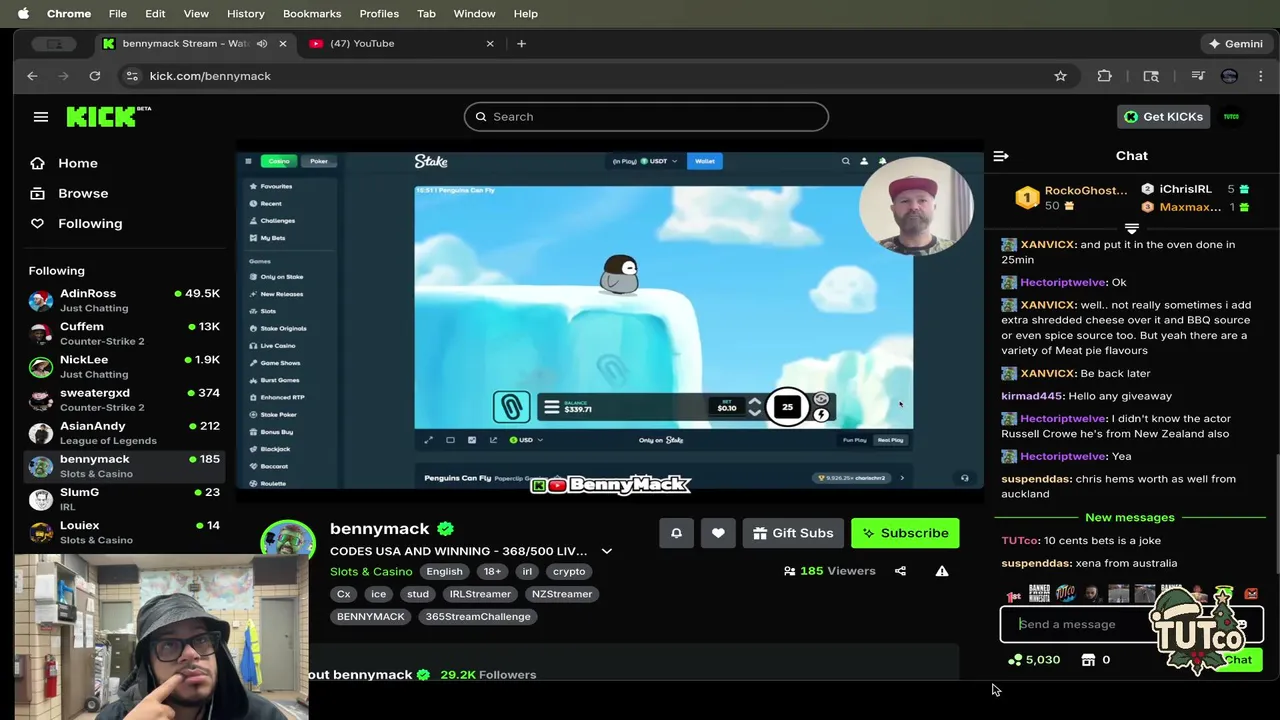Toggle stream notifications bell

[x=676, y=533]
